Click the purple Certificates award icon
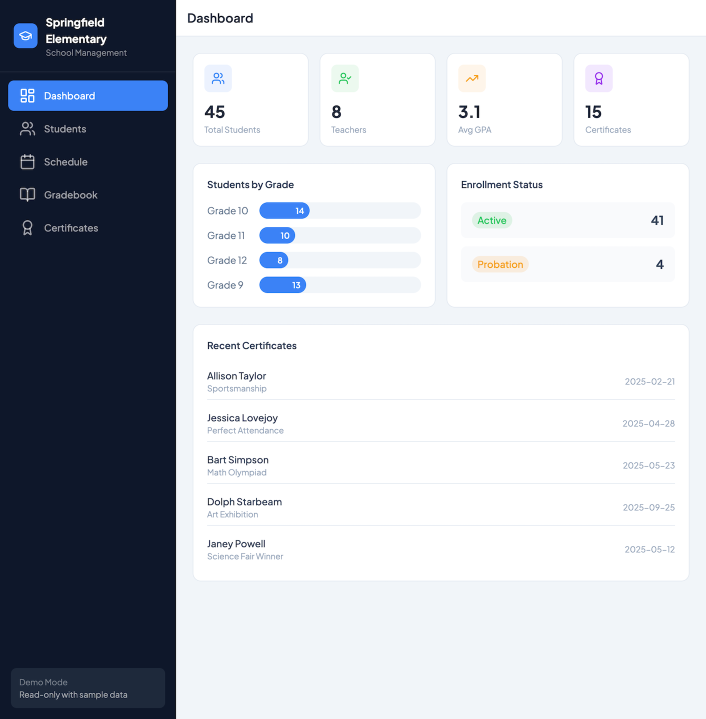The width and height of the screenshot is (706, 719). click(599, 78)
